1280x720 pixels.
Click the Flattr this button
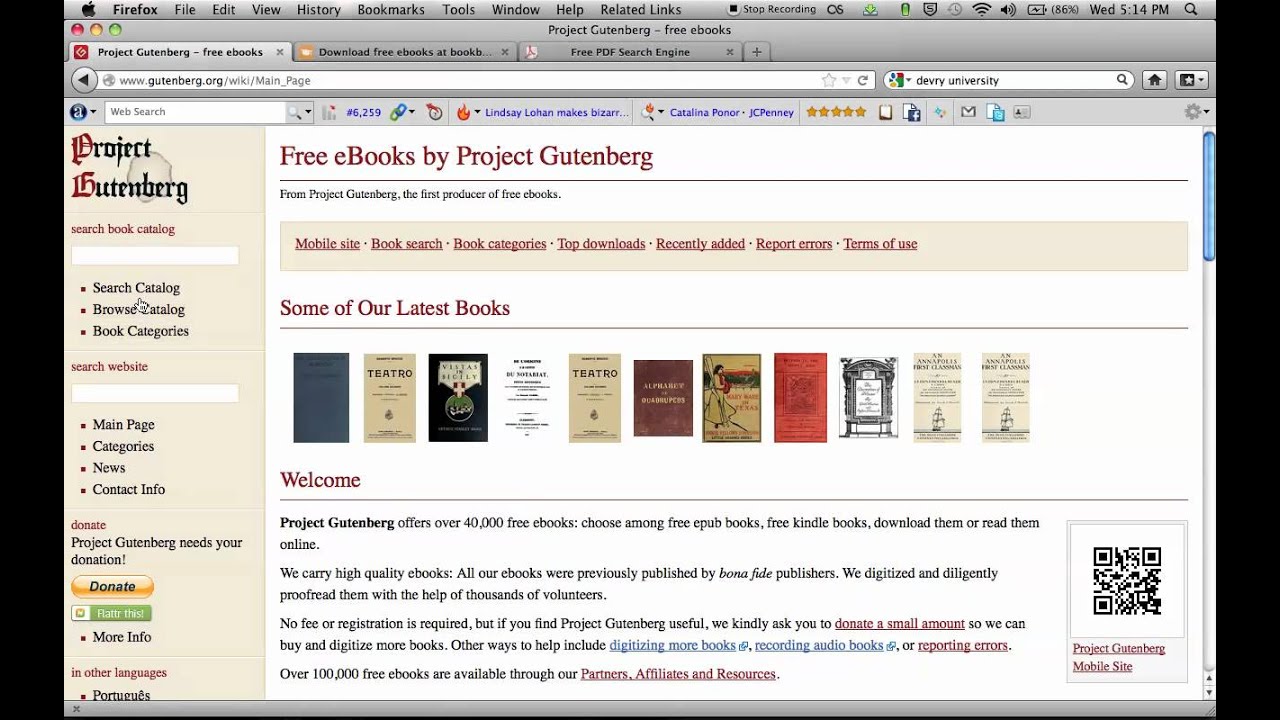tap(111, 613)
